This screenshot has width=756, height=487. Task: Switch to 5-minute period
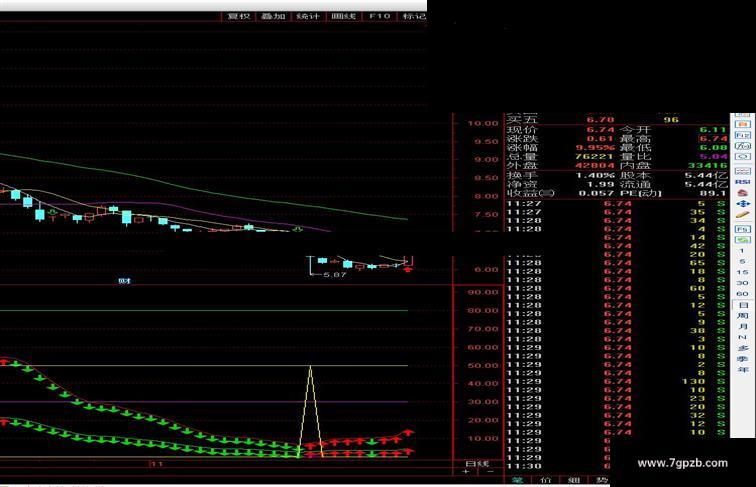742,261
